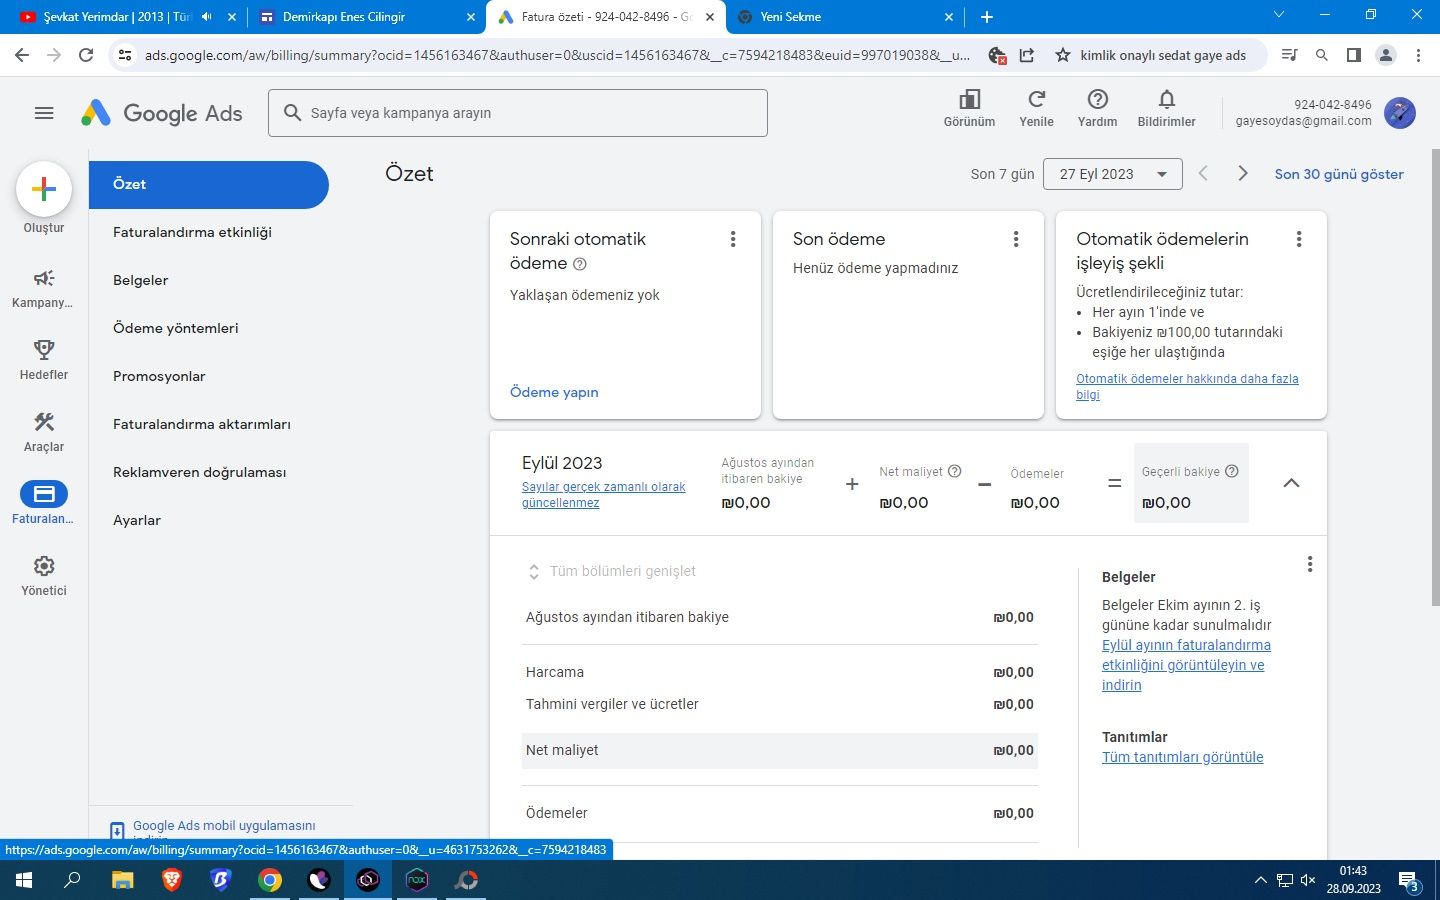Viewport: 1440px width, 900px height.
Task: Click Son 30 günü göster link
Action: [x=1339, y=174]
